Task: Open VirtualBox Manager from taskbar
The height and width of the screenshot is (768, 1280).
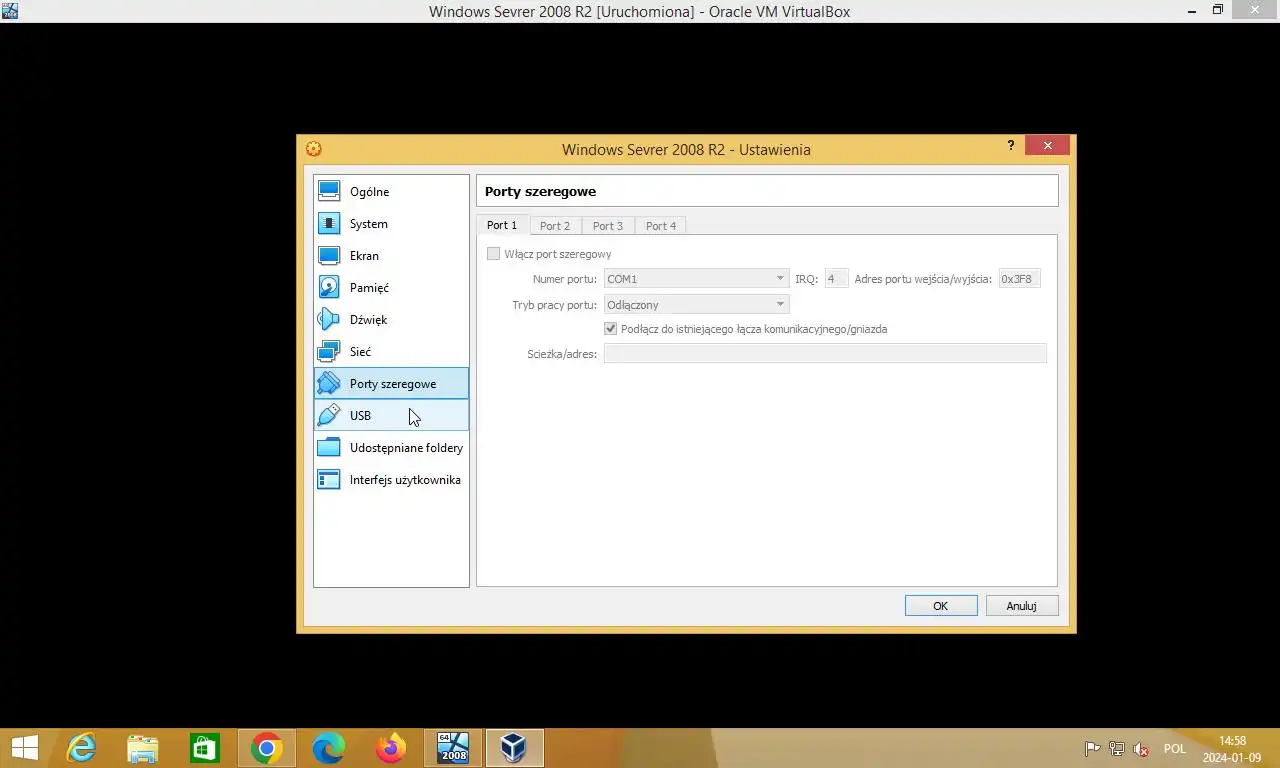Action: click(515, 748)
